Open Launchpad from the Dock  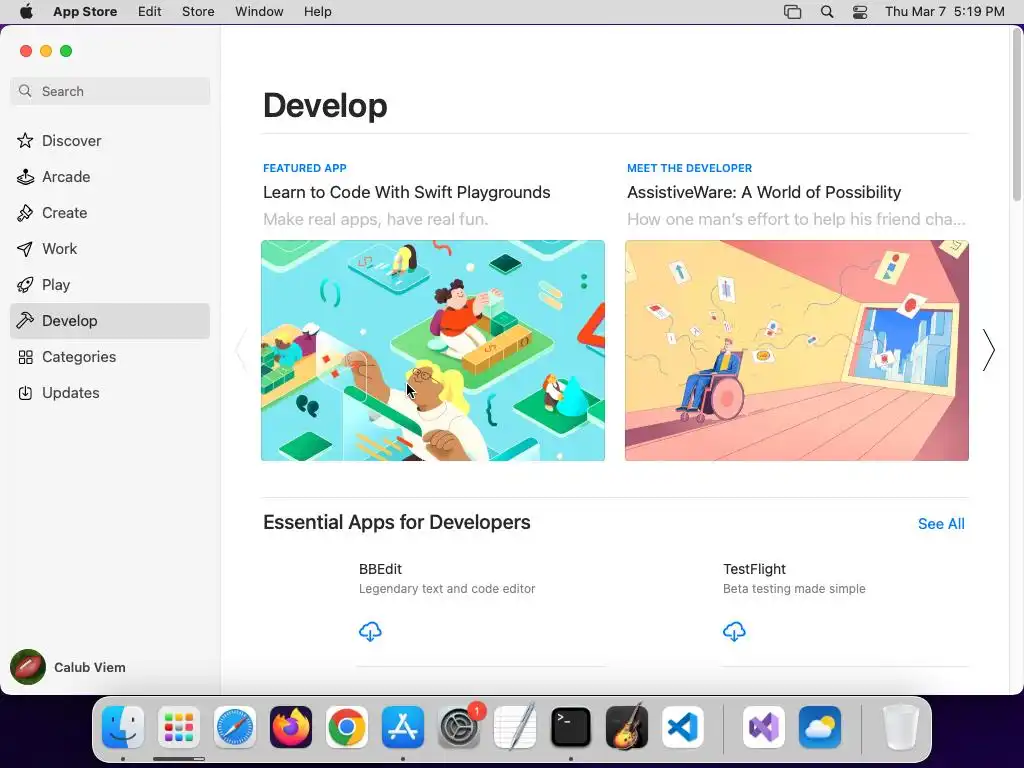[179, 727]
